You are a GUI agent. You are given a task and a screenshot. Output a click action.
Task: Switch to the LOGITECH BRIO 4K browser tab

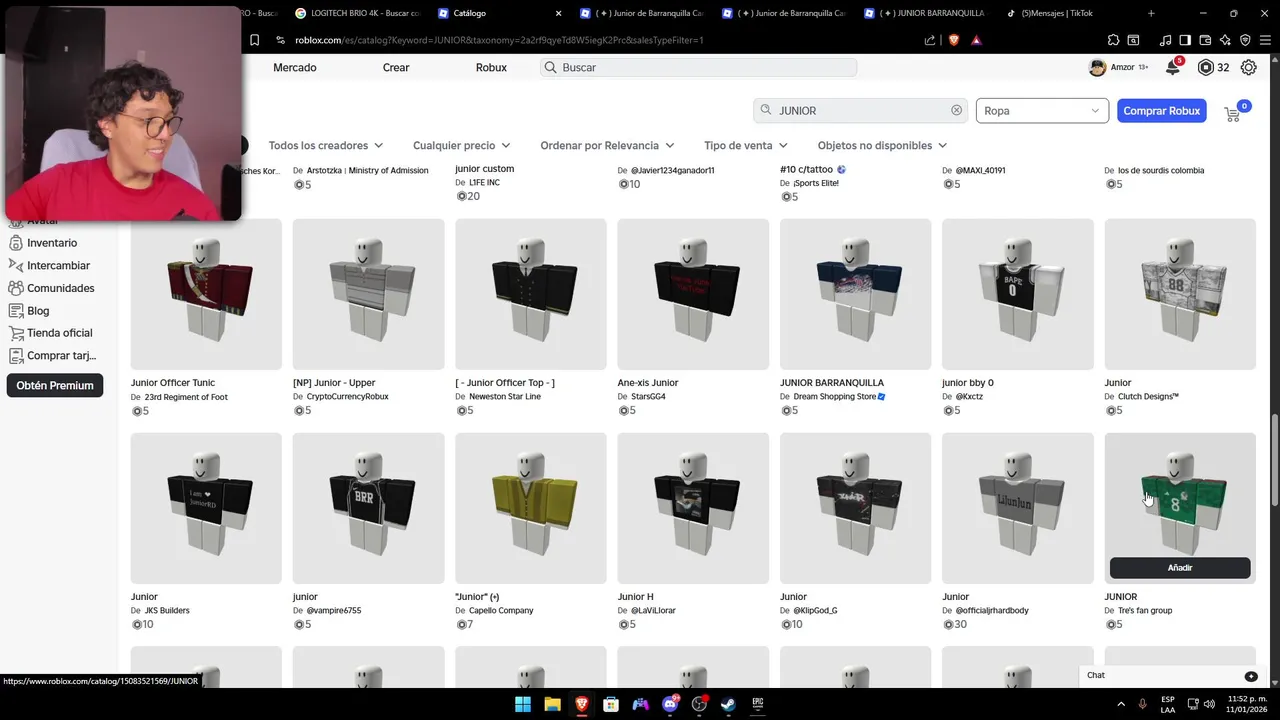[357, 13]
